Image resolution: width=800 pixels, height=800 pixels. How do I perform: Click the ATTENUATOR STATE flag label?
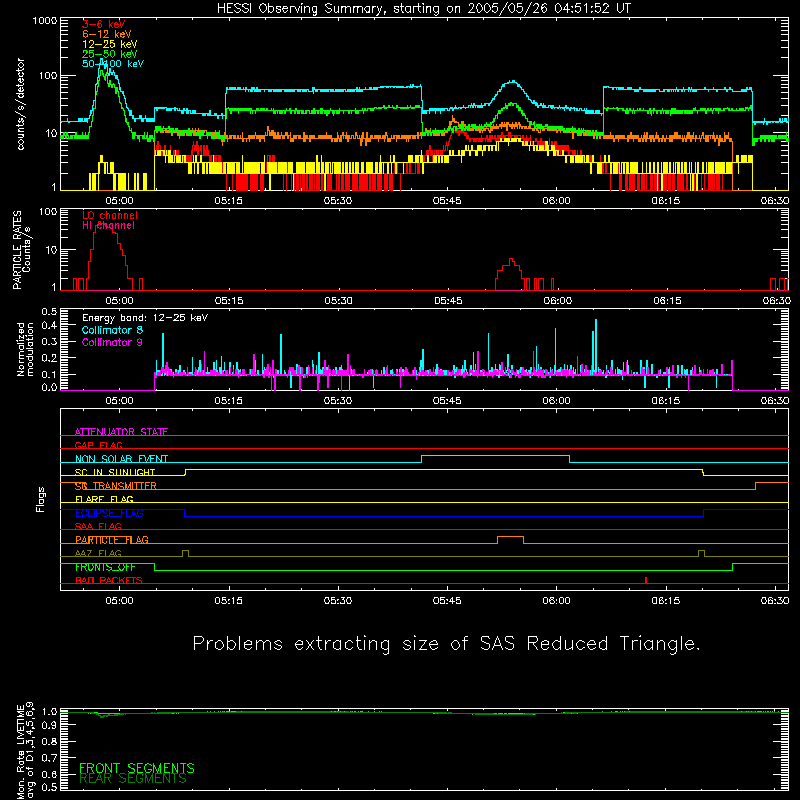pyautogui.click(x=121, y=432)
